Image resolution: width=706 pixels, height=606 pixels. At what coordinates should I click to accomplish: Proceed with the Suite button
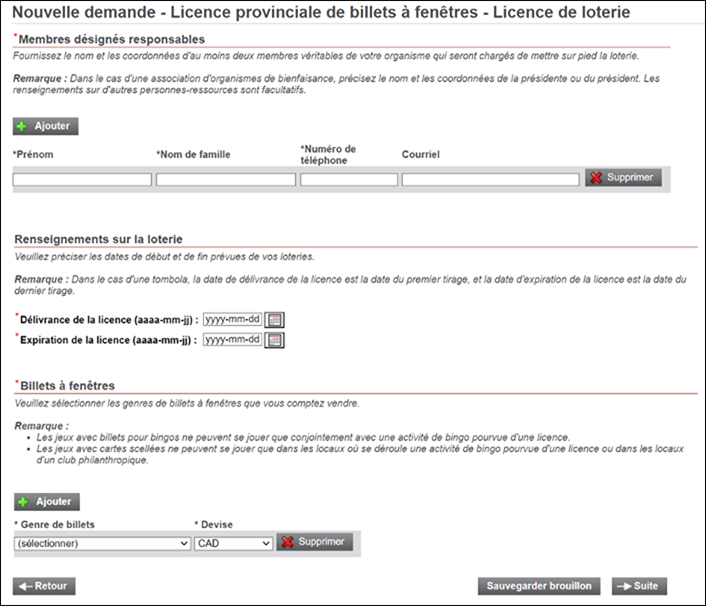[x=639, y=586]
